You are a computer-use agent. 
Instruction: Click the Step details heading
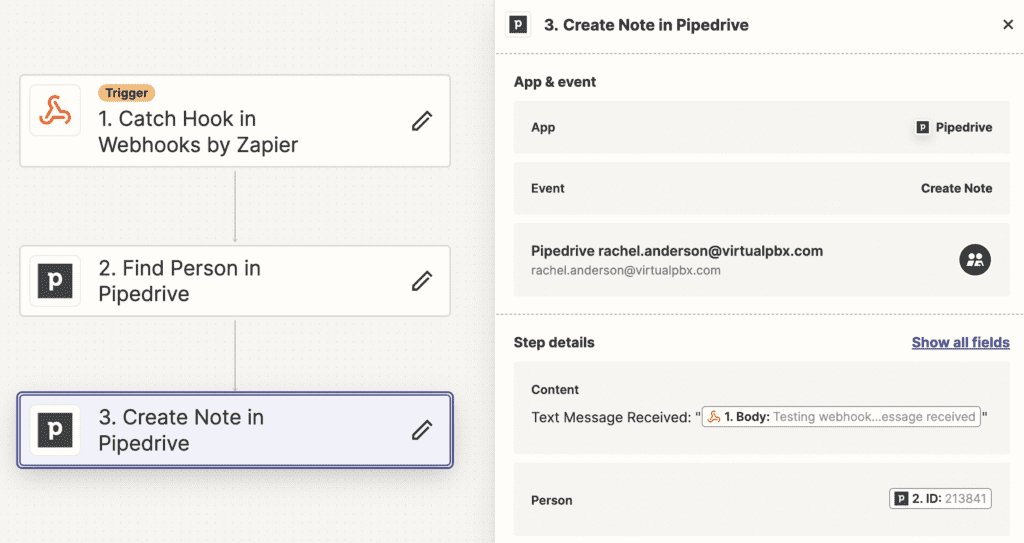(x=554, y=342)
